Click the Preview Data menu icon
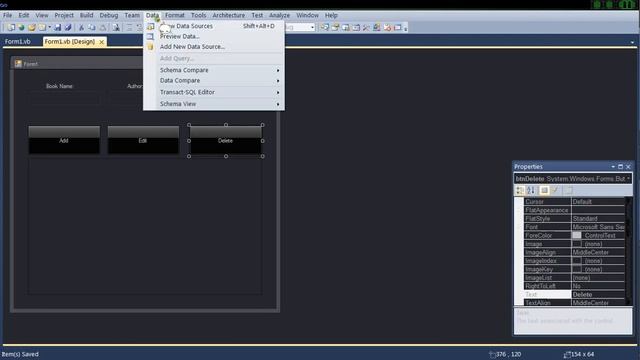 (x=151, y=36)
